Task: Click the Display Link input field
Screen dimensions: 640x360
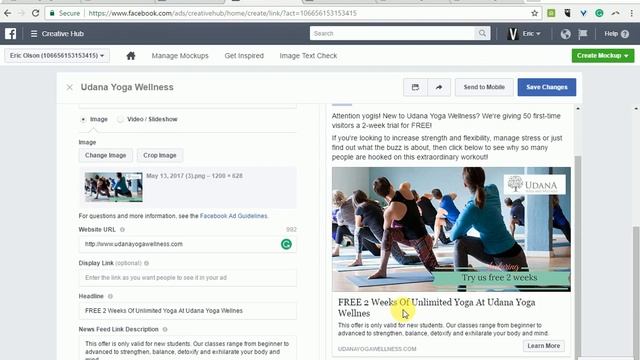Action: 188,278
